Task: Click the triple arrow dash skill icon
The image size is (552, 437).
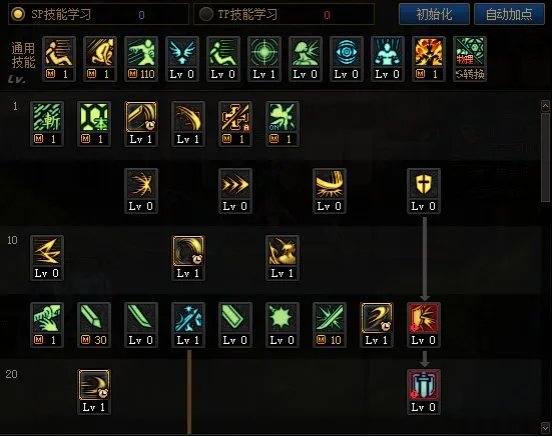Action: point(235,185)
